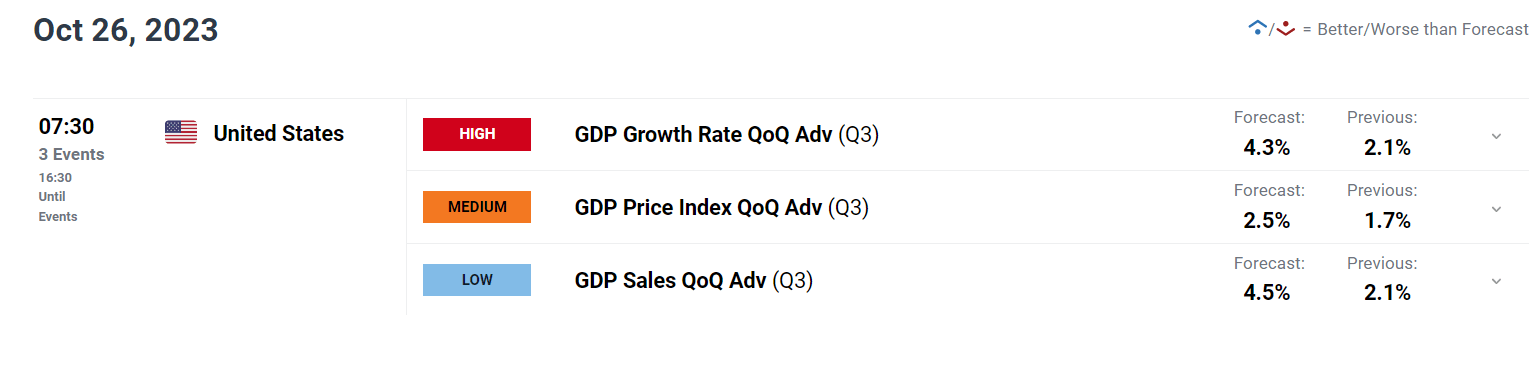Expand the GDP Price Index row chevron
Screen dimensions: 1537x365
point(1496,209)
